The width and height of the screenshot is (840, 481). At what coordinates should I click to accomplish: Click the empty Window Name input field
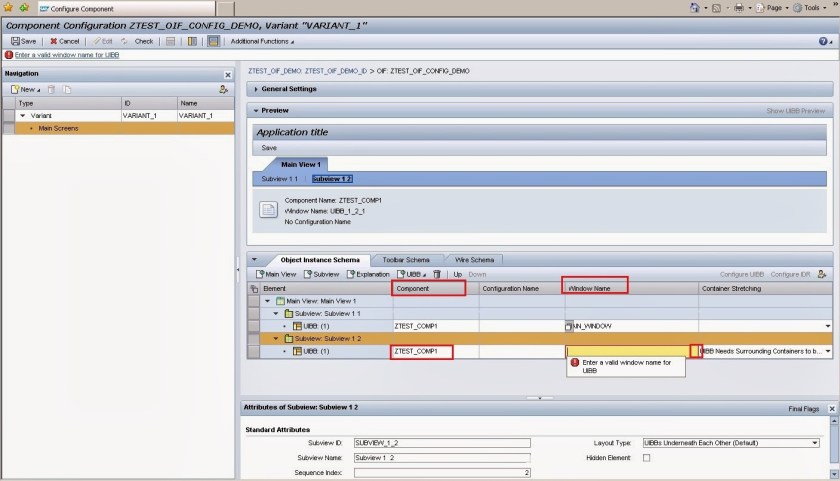coord(627,351)
